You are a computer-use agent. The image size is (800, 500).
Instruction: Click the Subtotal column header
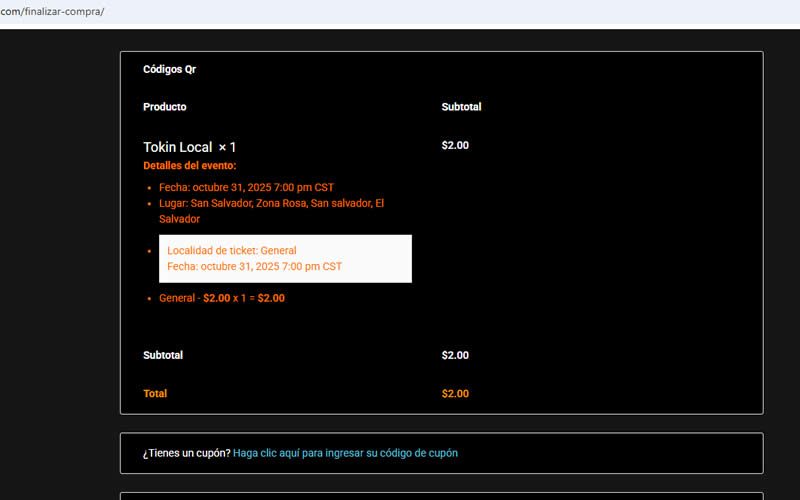click(x=461, y=107)
